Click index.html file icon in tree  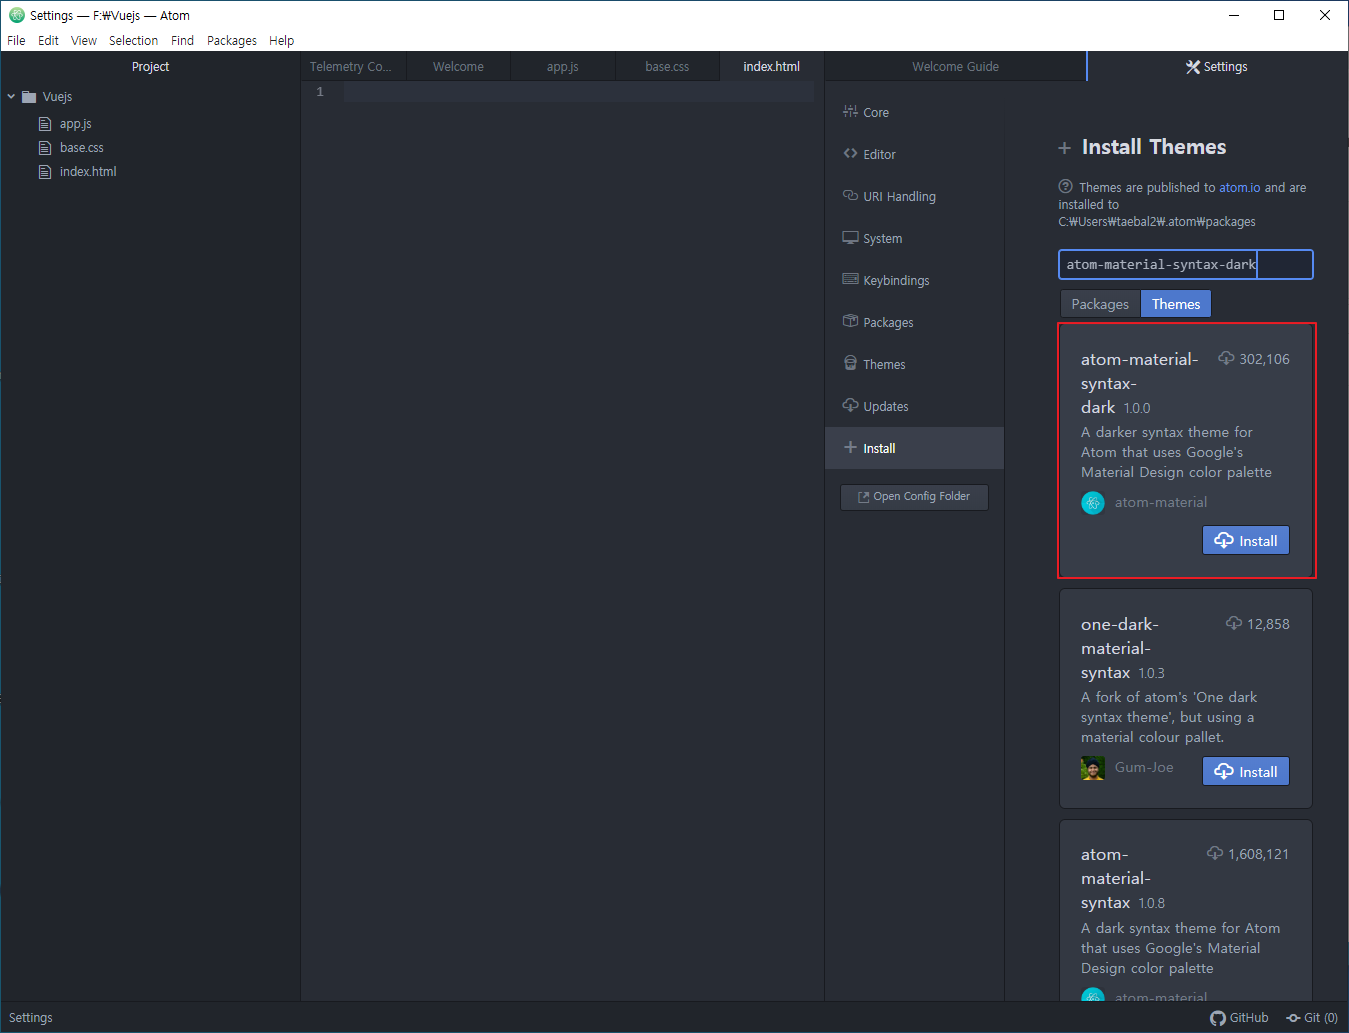click(45, 172)
